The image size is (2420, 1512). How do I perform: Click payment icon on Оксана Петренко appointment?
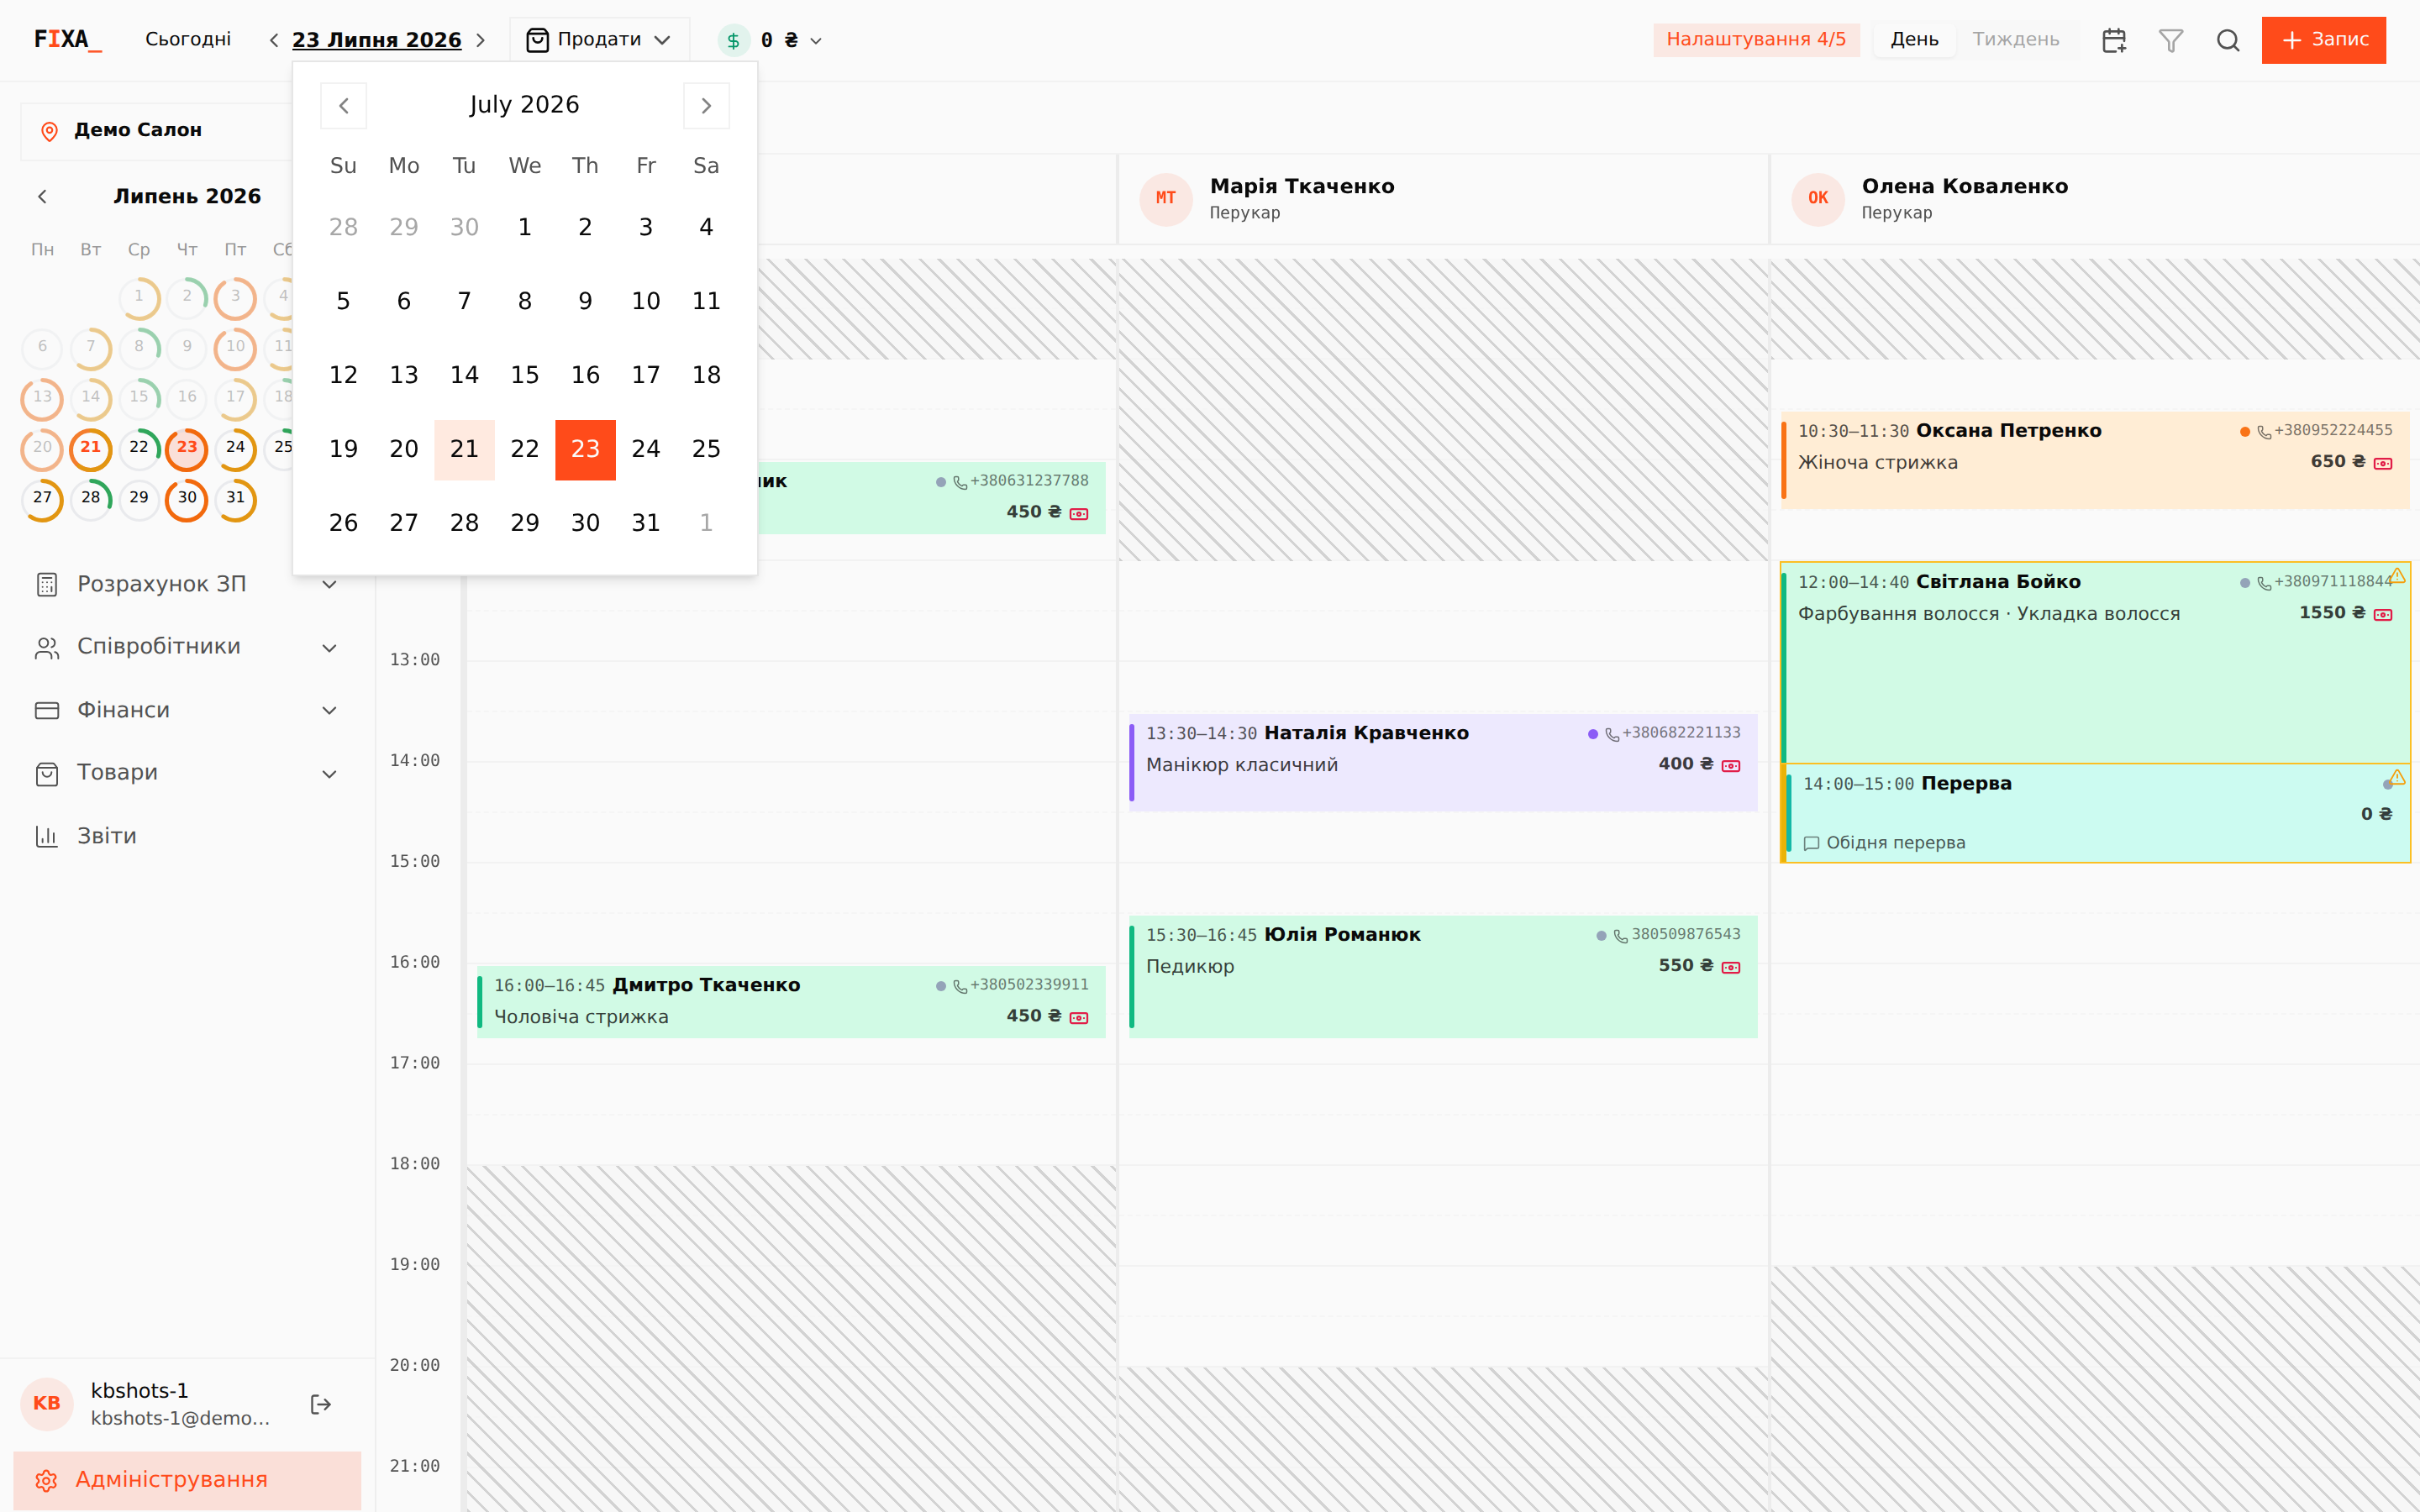point(2383,463)
